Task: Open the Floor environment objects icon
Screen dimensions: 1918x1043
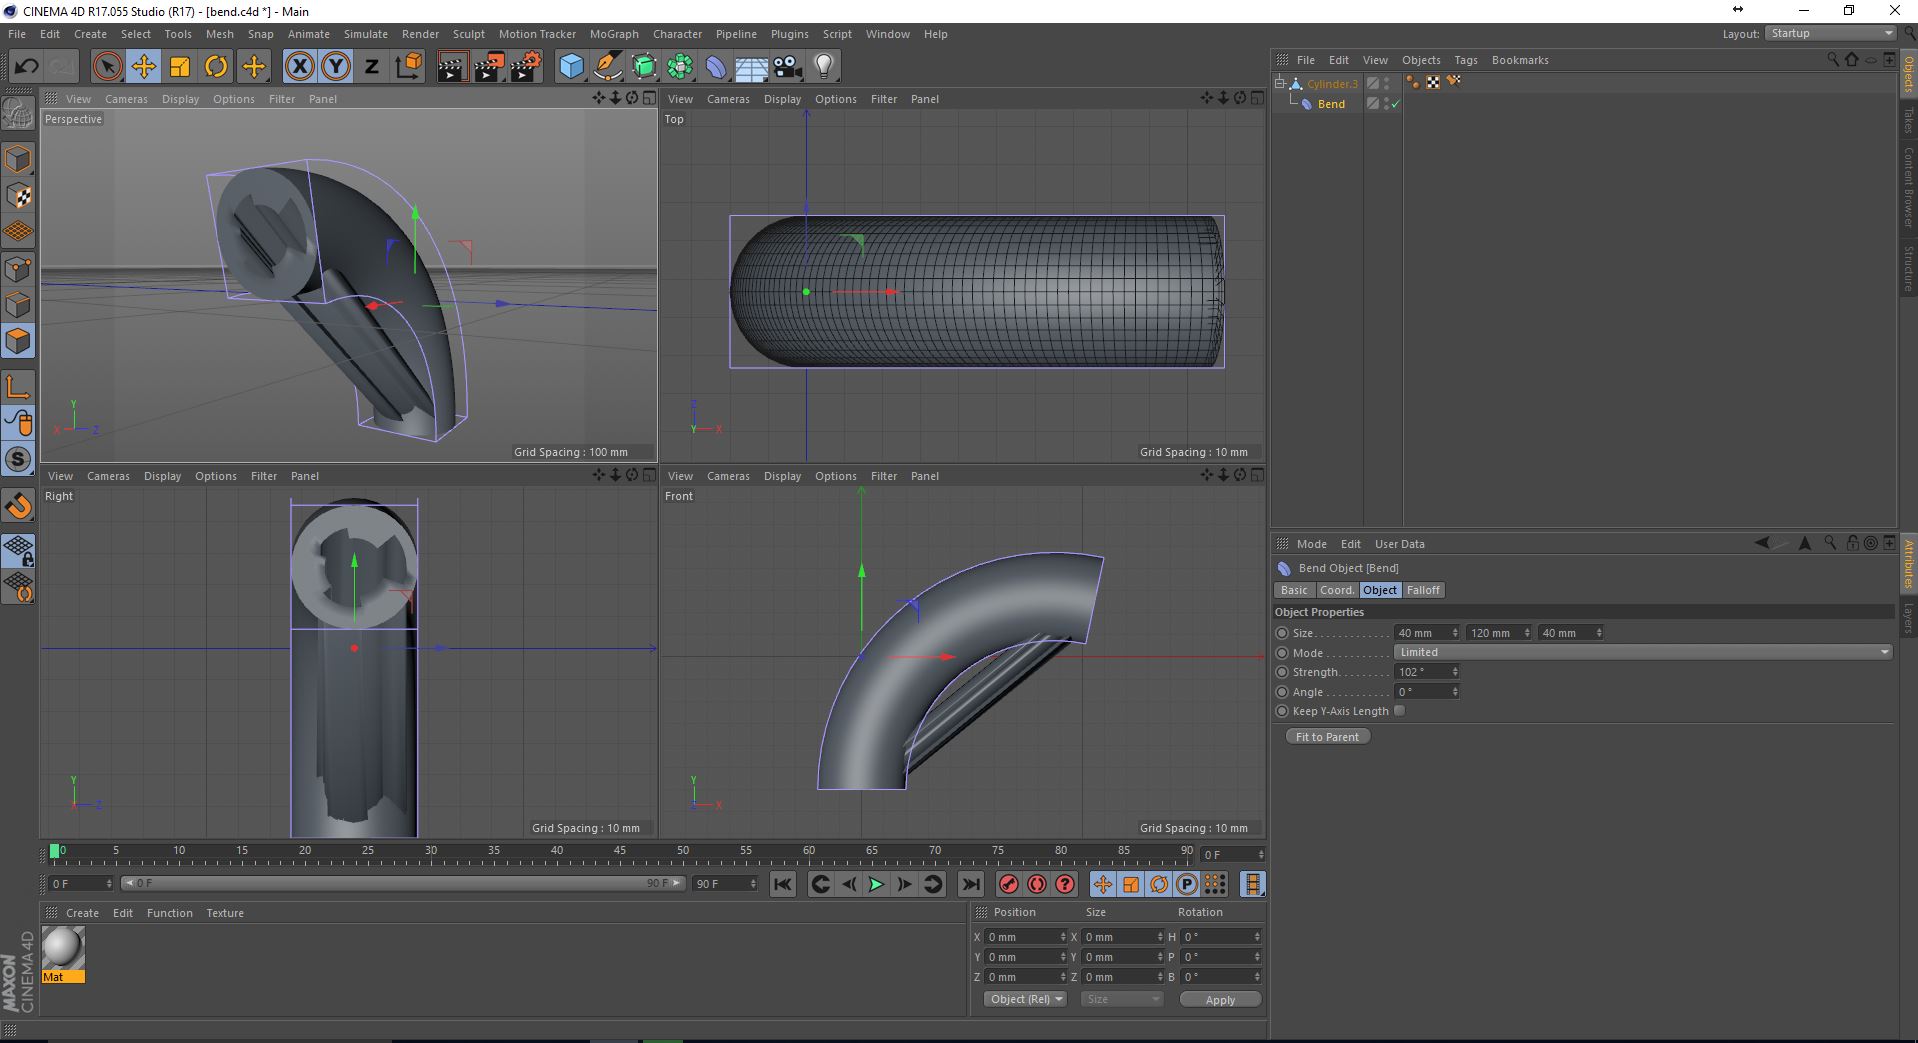Action: coord(752,67)
